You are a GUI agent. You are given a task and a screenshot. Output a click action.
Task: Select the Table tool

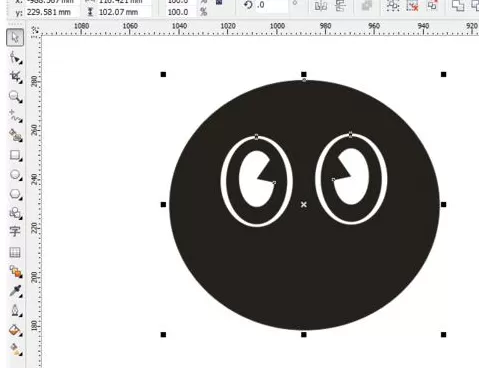(15, 252)
